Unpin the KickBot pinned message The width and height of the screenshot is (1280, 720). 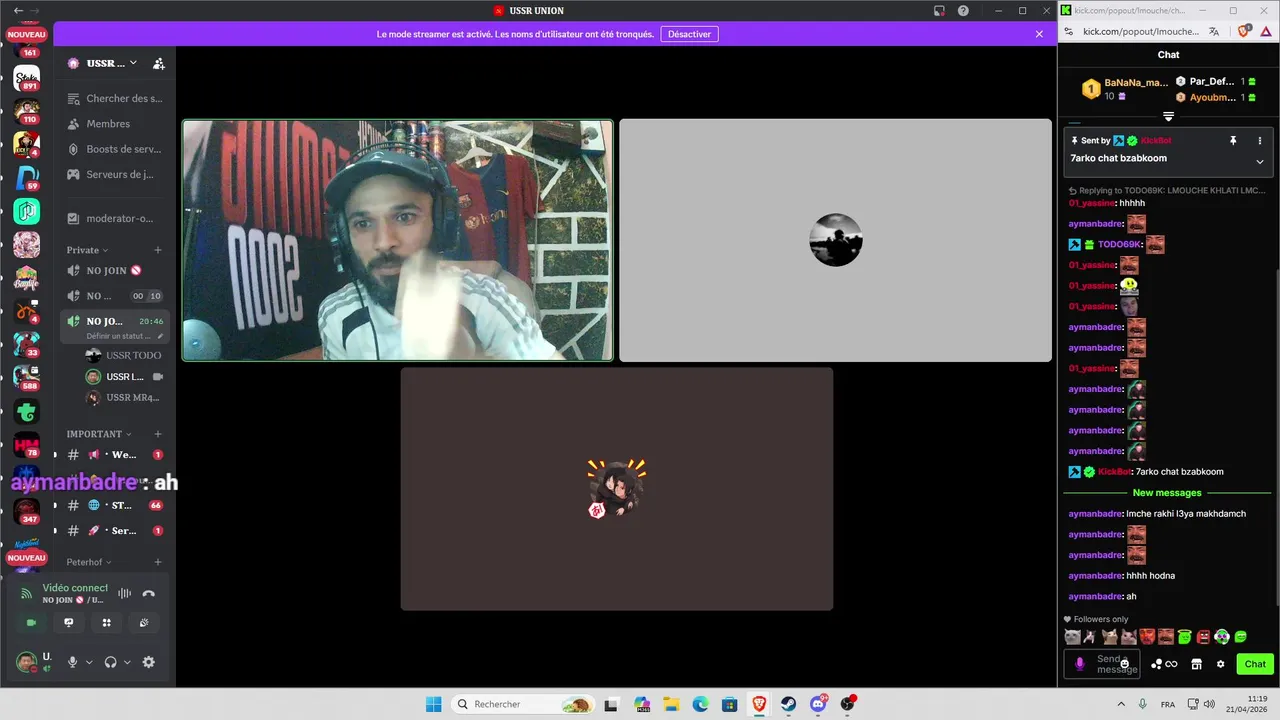tap(1233, 141)
